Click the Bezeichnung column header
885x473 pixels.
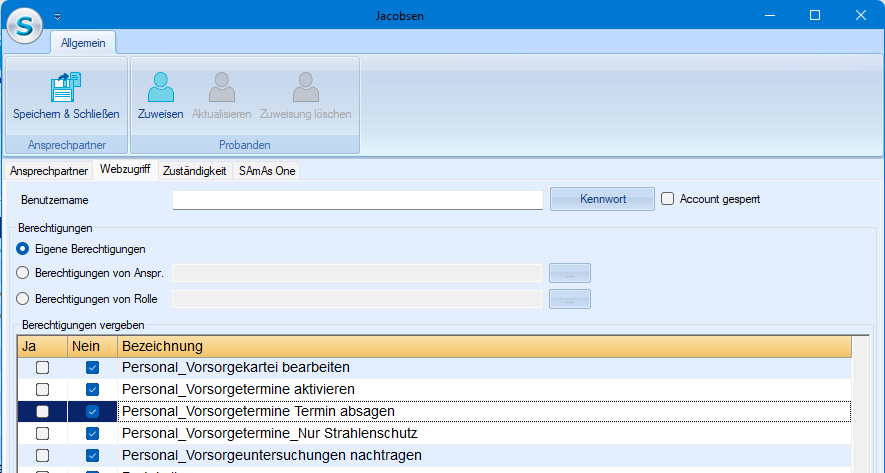(x=484, y=347)
